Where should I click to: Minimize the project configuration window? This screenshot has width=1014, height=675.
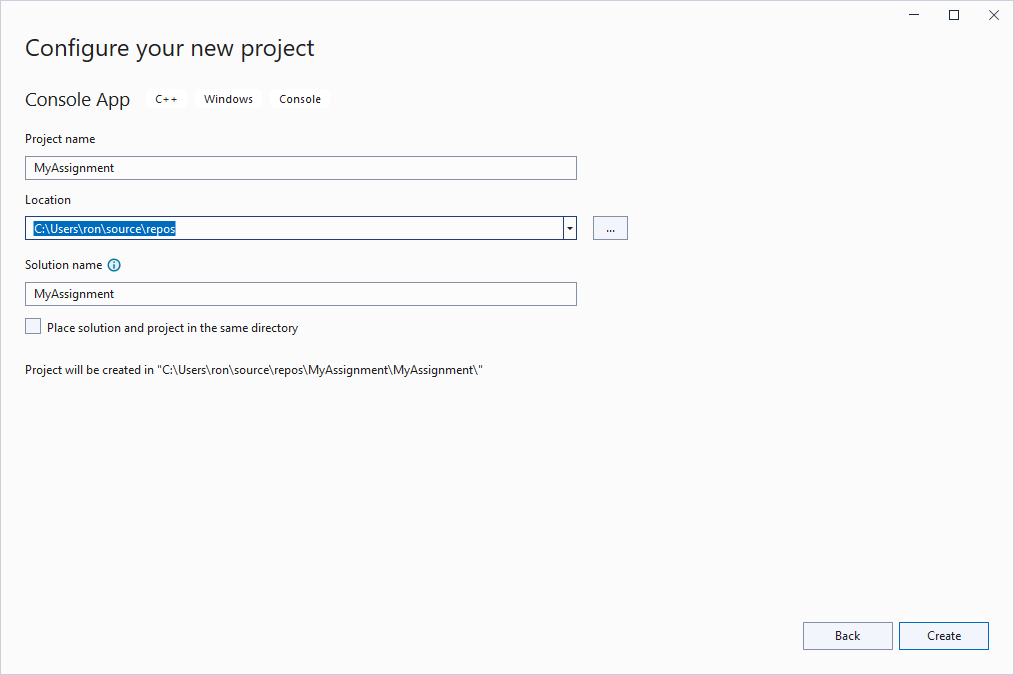click(x=913, y=14)
